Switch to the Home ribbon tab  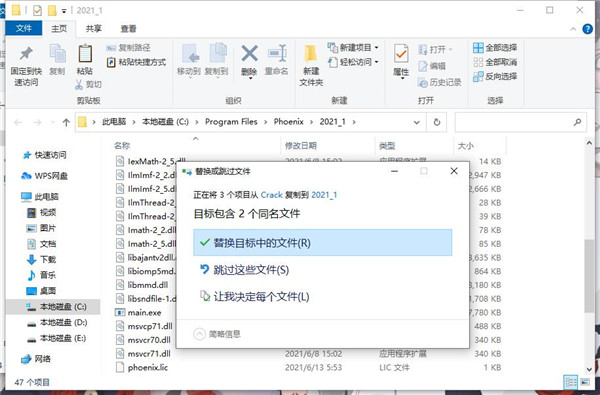click(x=59, y=29)
